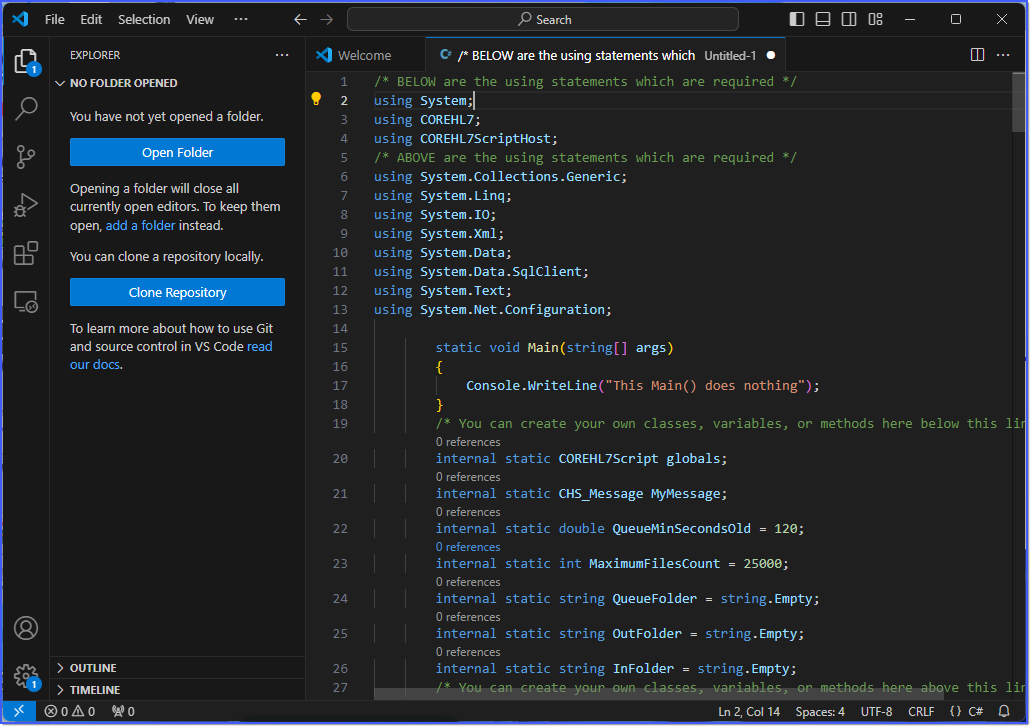Open the Source Control view
Screen dimensions: 1032x728
tap(26, 157)
